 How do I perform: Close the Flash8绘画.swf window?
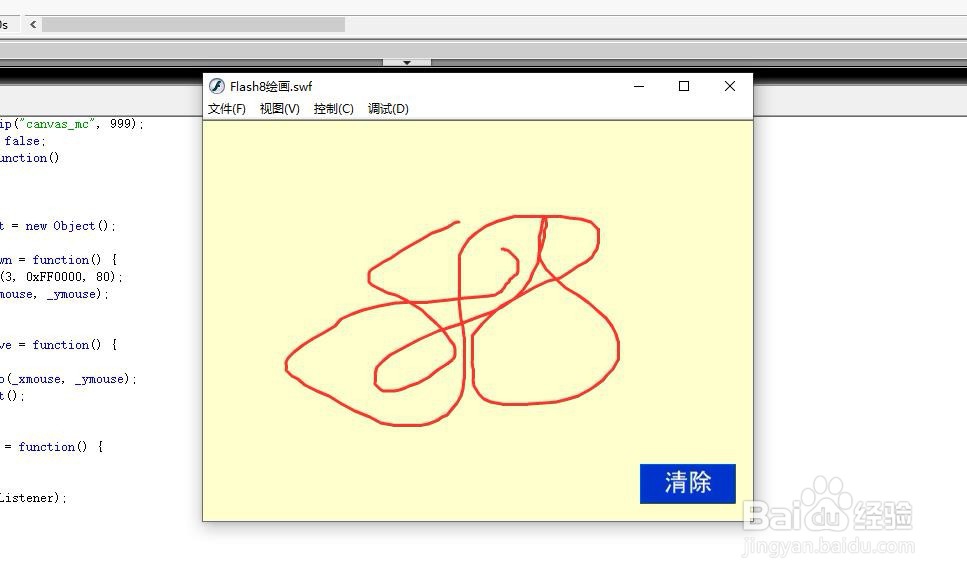(x=730, y=86)
